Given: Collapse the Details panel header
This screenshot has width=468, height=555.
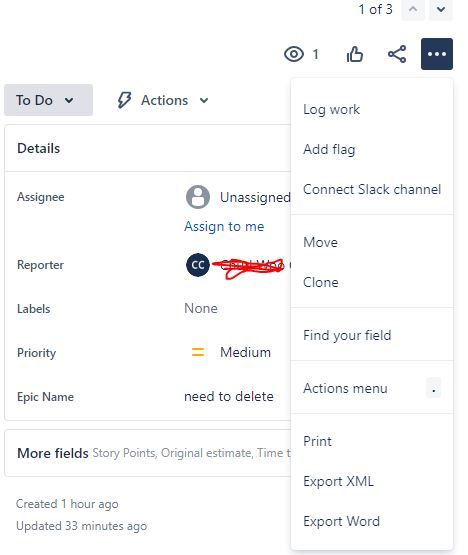Looking at the screenshot, I should [x=147, y=148].
